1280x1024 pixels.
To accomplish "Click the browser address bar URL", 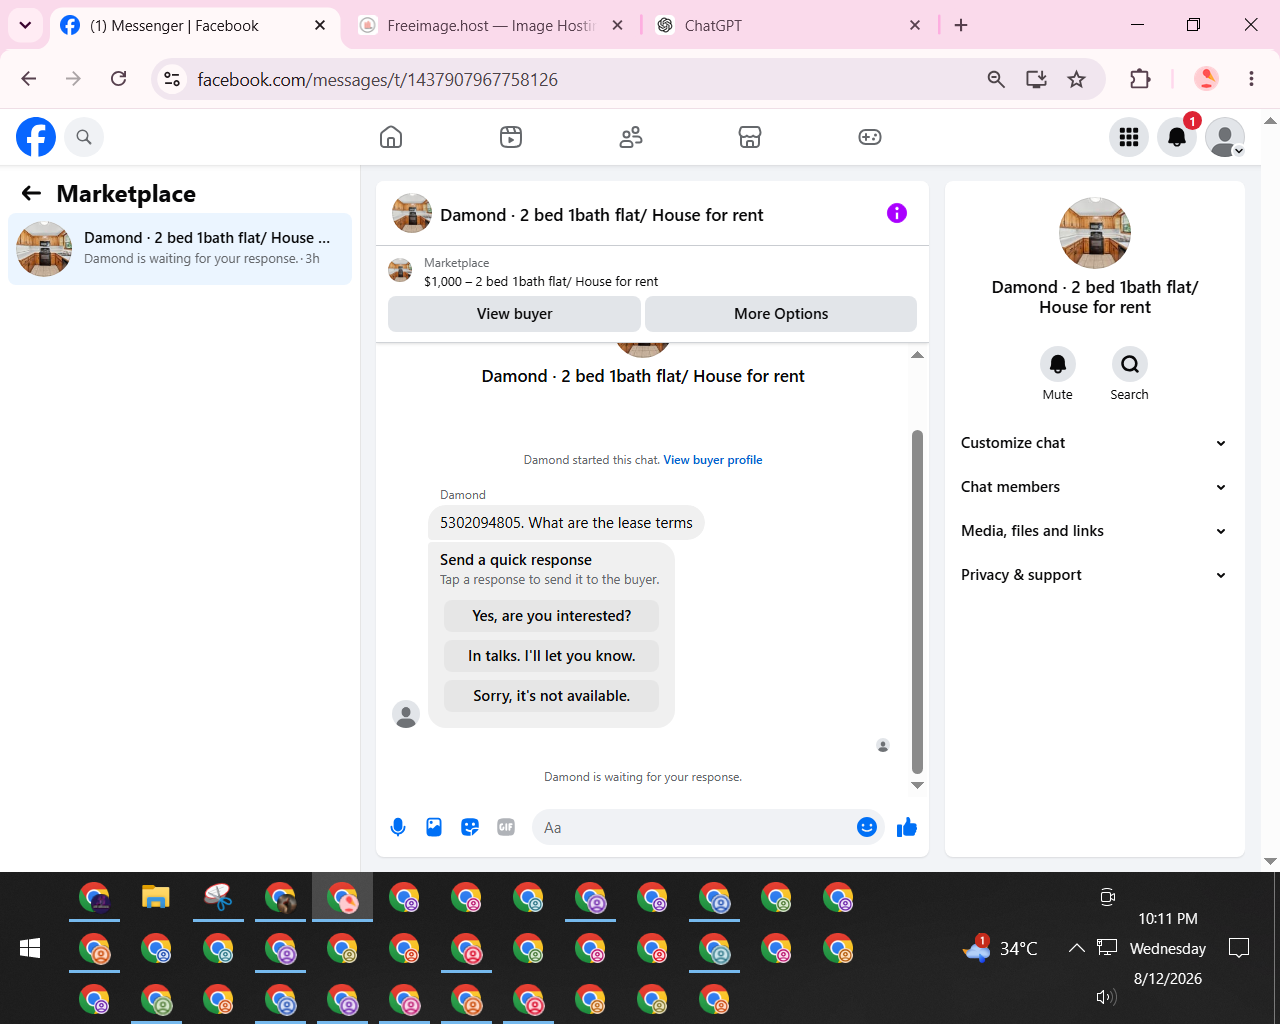I will point(378,79).
